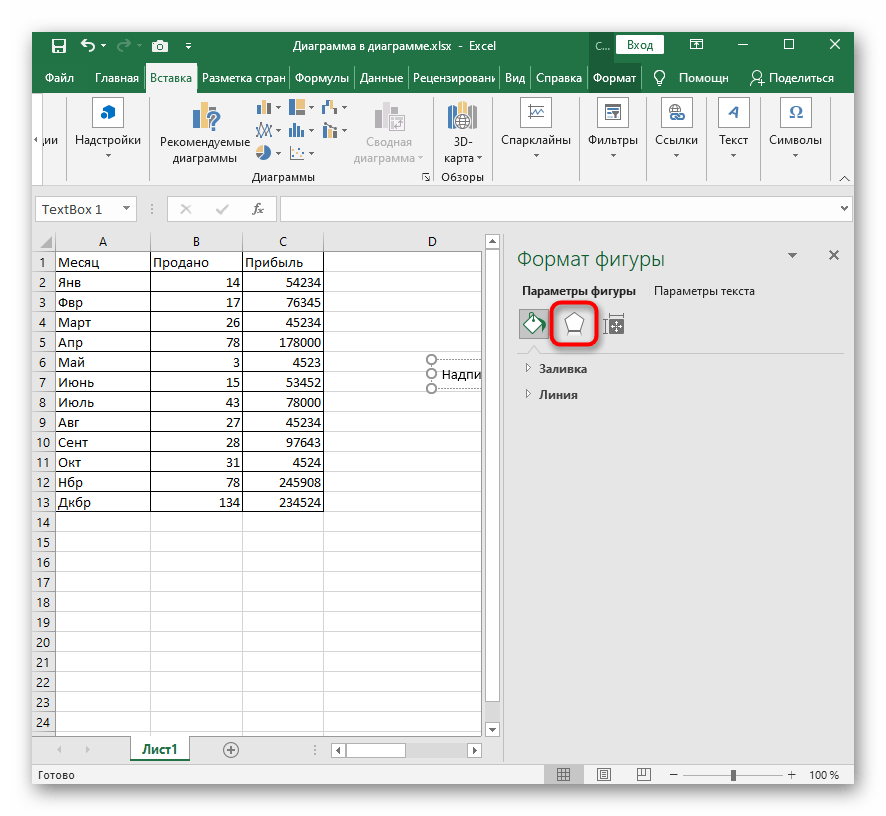Open the Sparklines (Спарклайны) group
The width and height of the screenshot is (886, 816).
coord(536,129)
